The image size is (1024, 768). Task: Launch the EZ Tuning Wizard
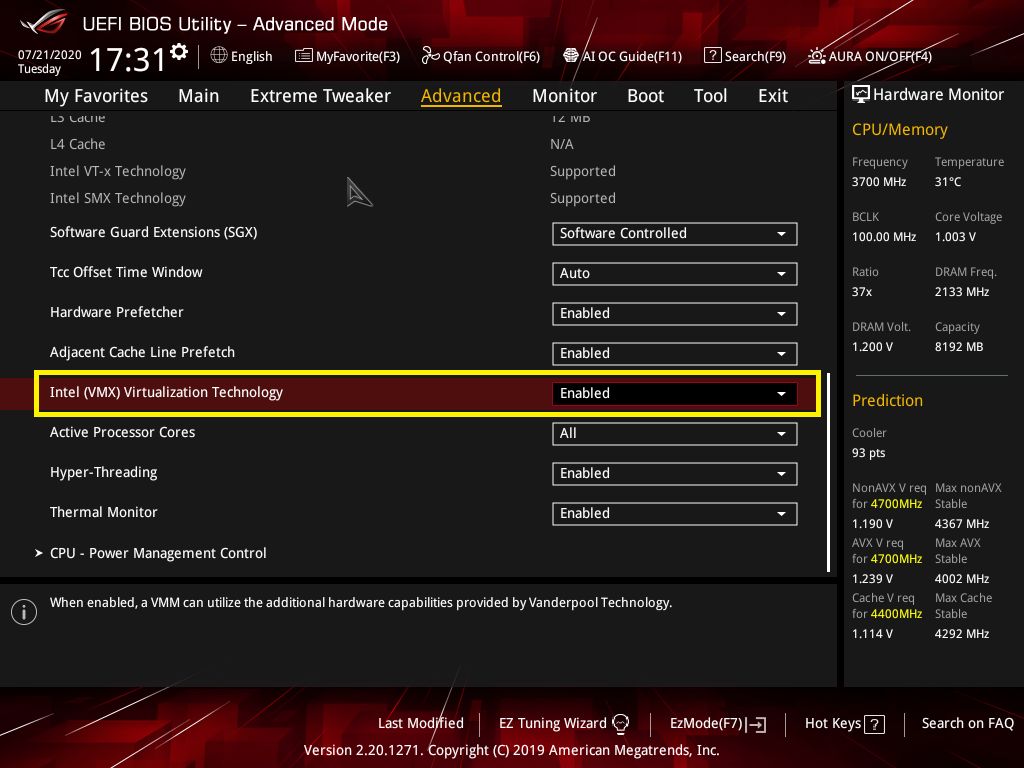(553, 723)
